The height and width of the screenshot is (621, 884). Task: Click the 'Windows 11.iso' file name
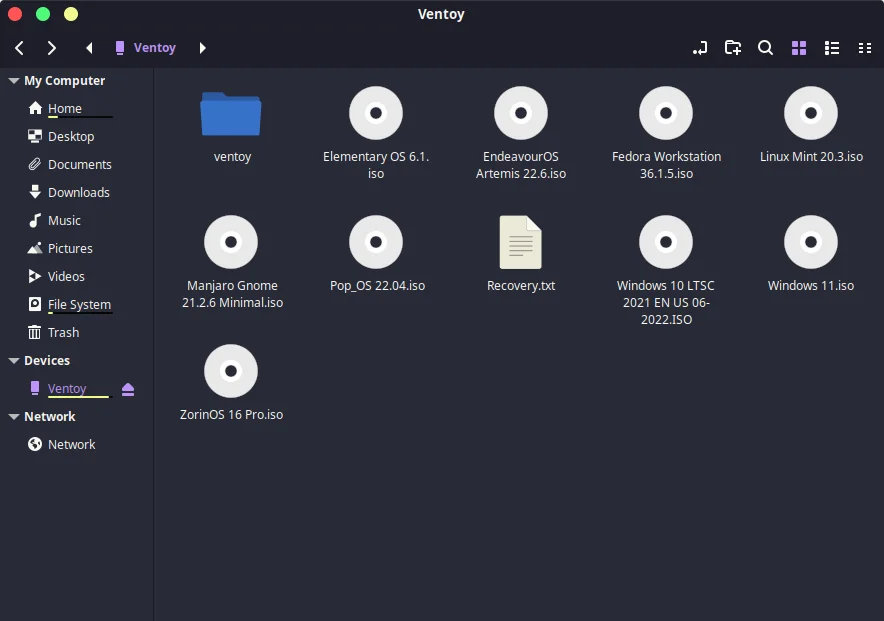[x=811, y=286]
